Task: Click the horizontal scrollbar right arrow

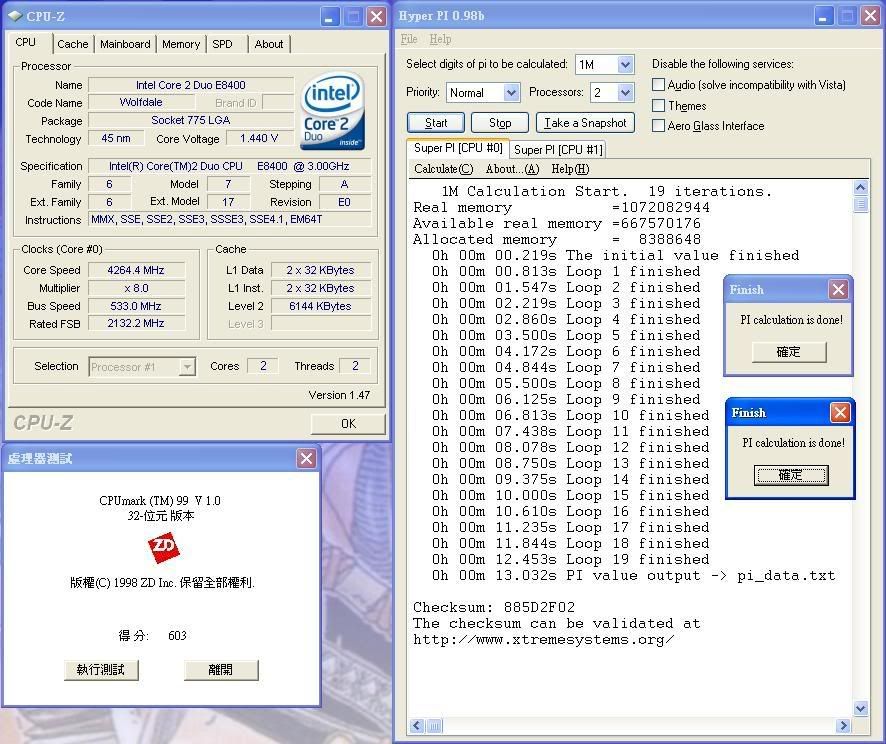Action: coord(843,725)
